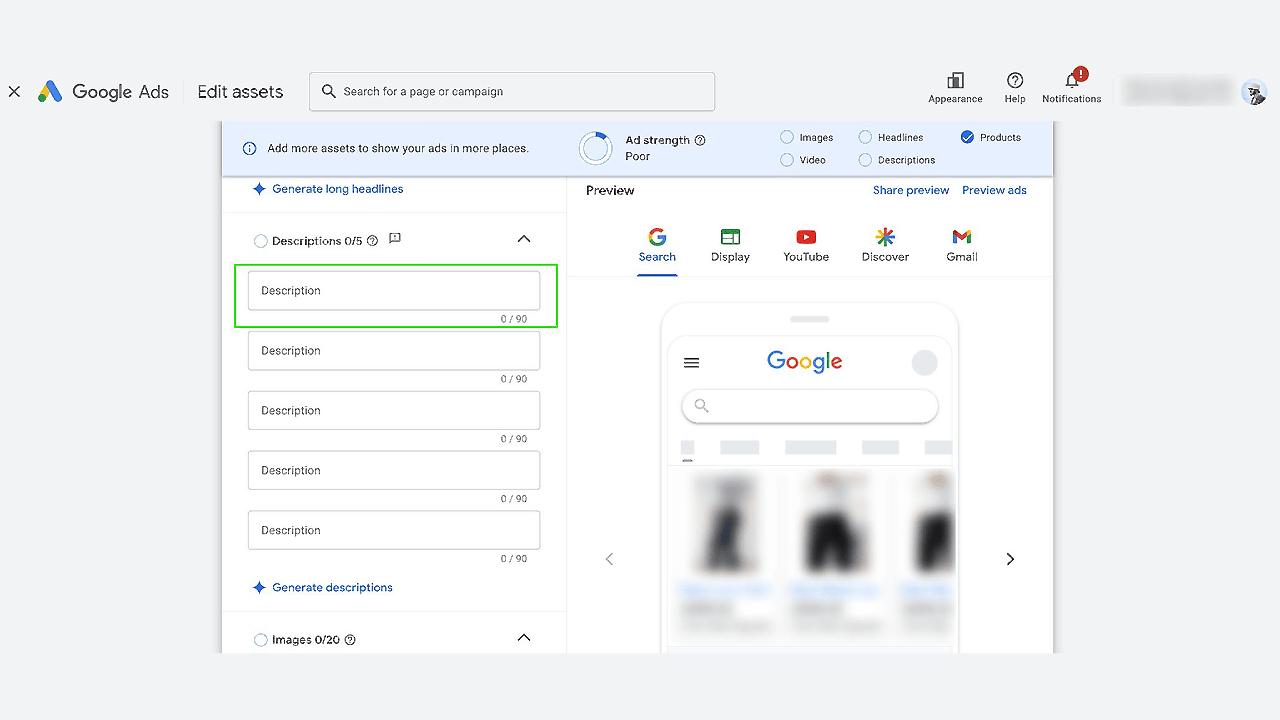Switch to the YouTube preview tab
This screenshot has width=1280, height=720.
pos(806,245)
